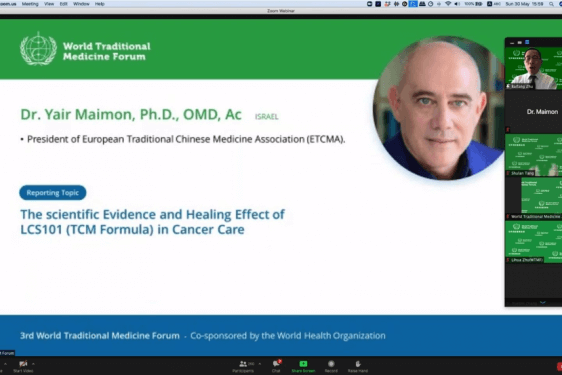Click the 3rd World Traditional Medicine Forum footer
Viewport: 562px width, 375px height.
(x=100, y=336)
